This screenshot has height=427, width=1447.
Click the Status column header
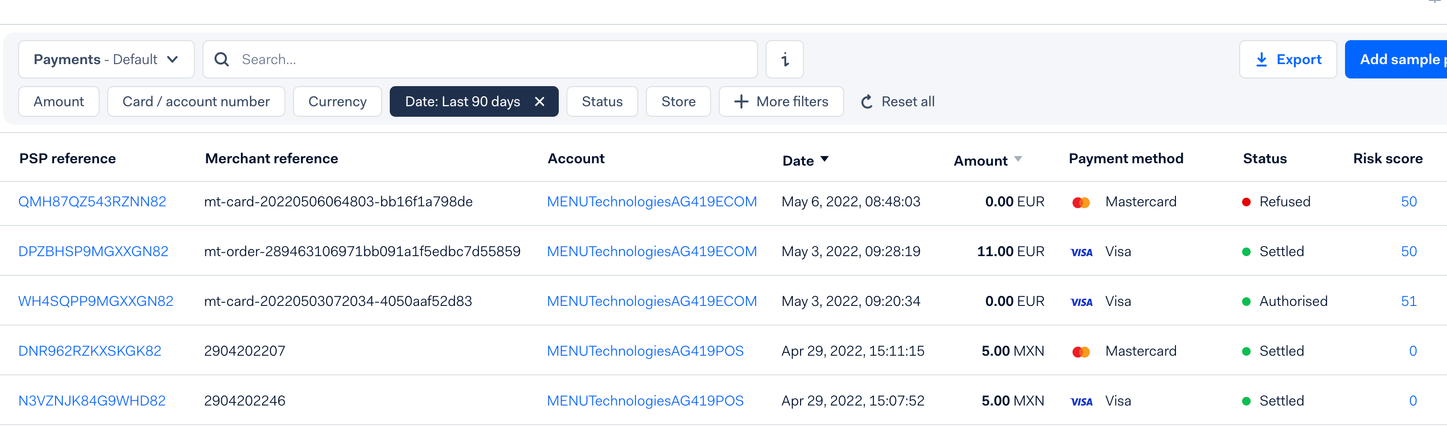click(1265, 158)
